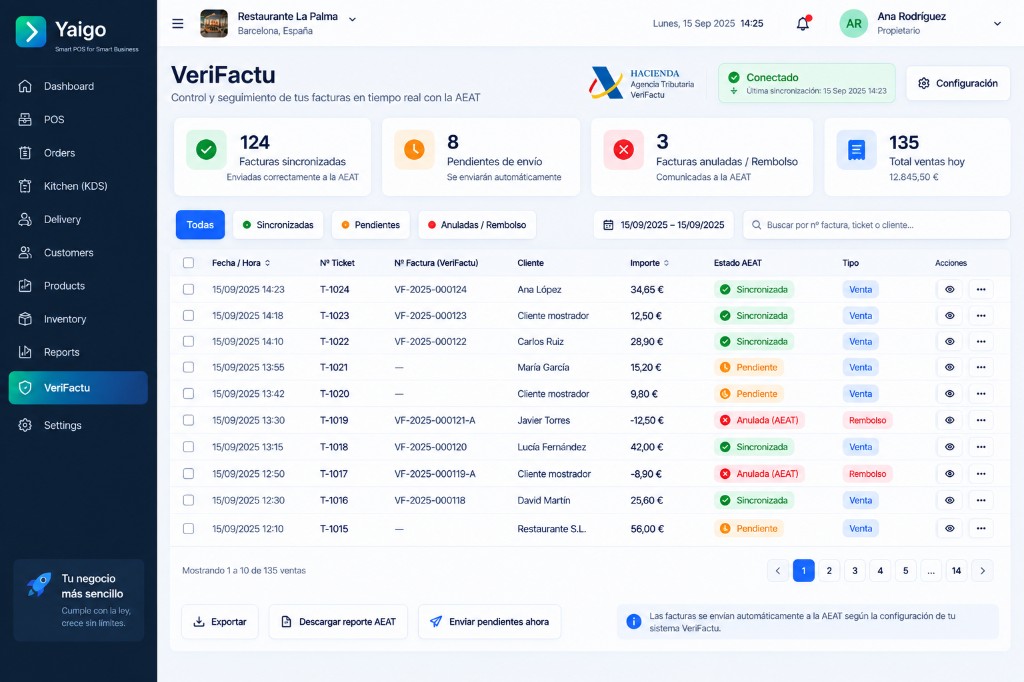Screen dimensions: 1024x682
Task: Click invoice number VF-2025-000121-A
Action: [x=435, y=420]
